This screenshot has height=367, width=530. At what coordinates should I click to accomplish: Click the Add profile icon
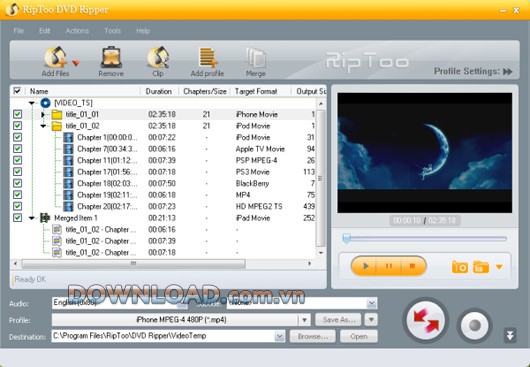tap(207, 57)
